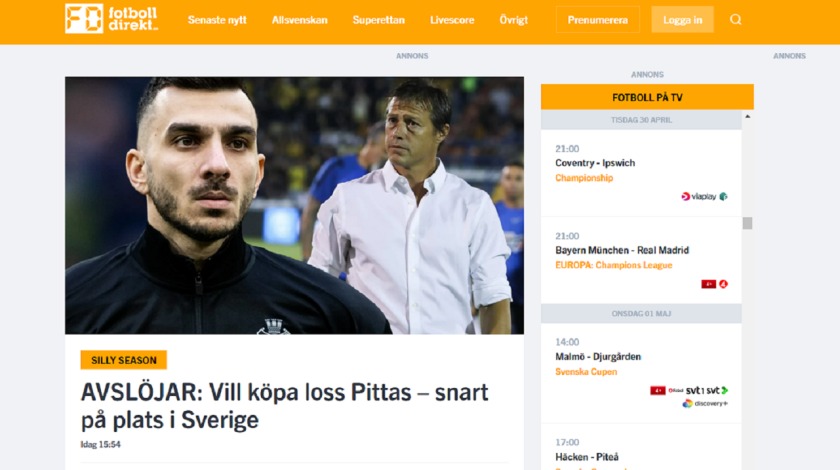This screenshot has width=840, height=470.
Task: Click the red TV4 Play logo for Bayern München
Action: (x=708, y=284)
